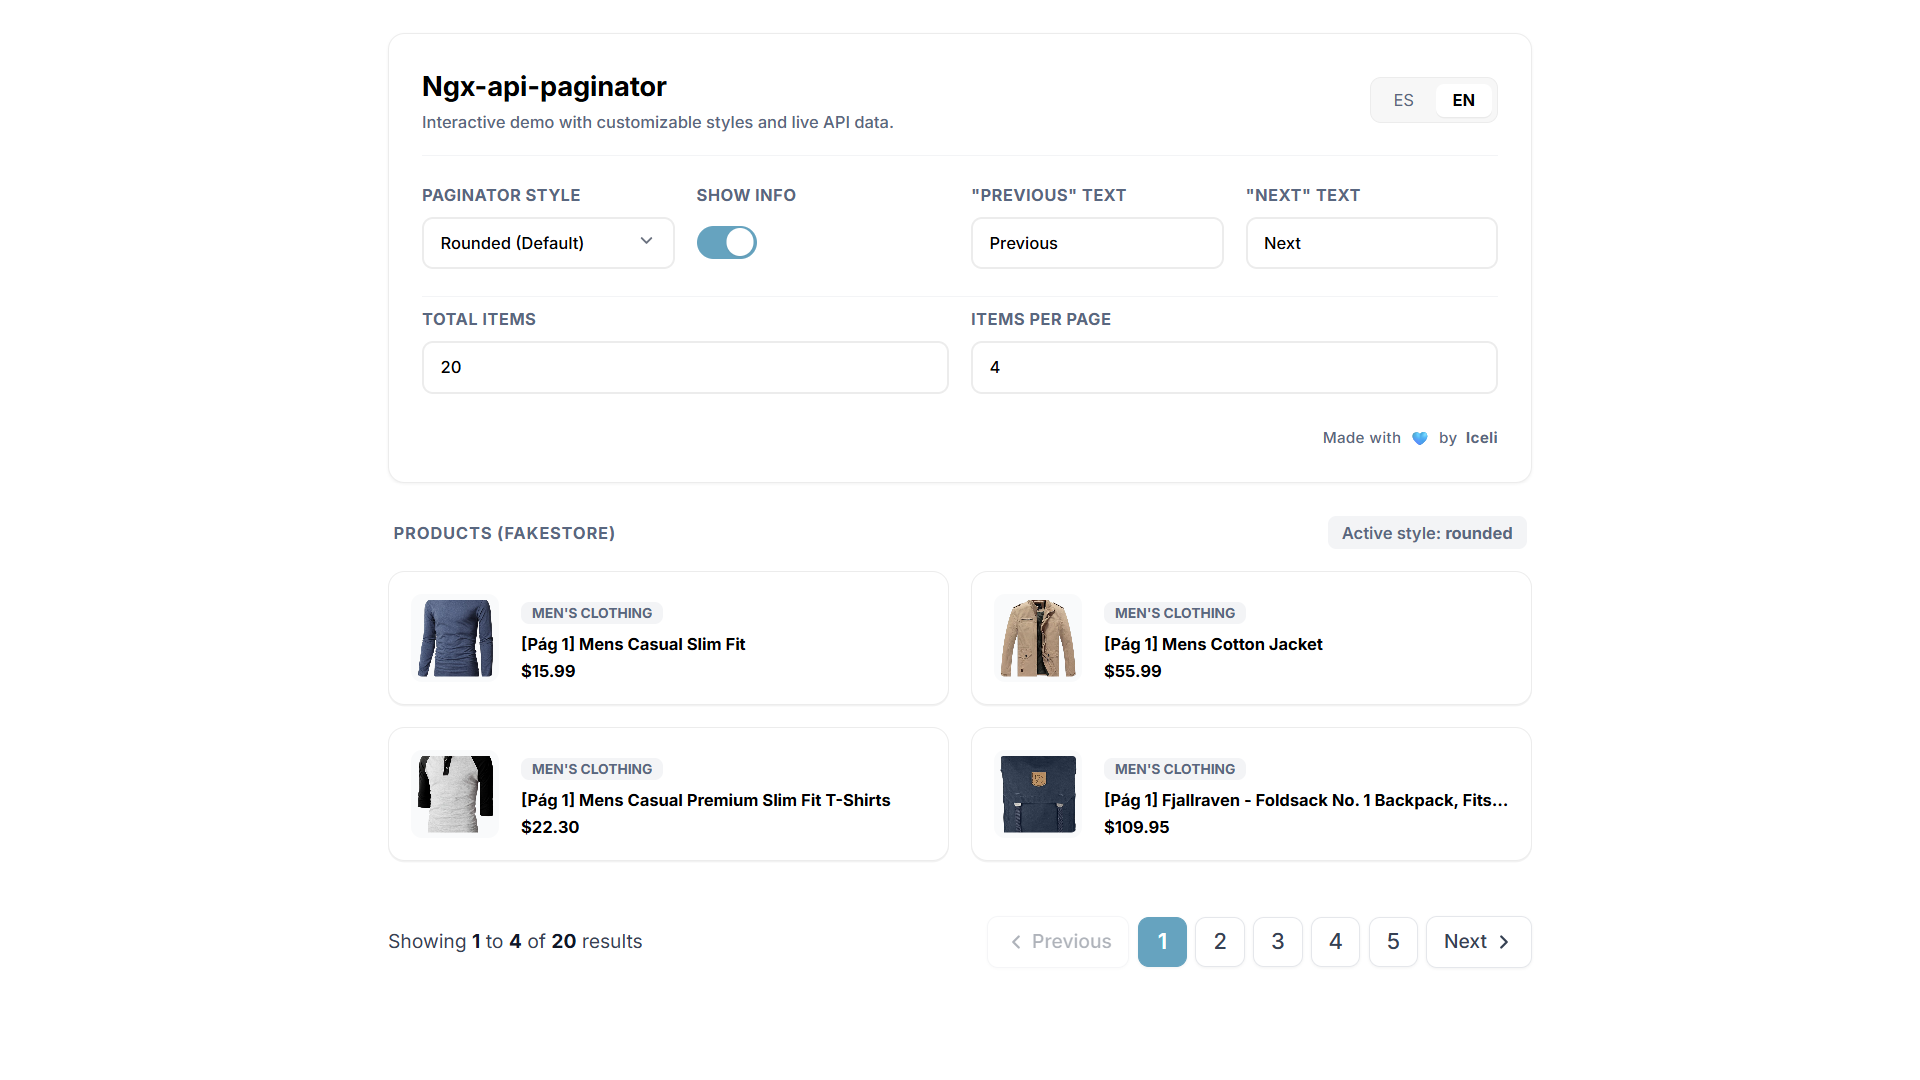Screen dimensions: 1920x1080
Task: Open Mens Cotton Jacket thumbnail
Action: [x=1038, y=638]
